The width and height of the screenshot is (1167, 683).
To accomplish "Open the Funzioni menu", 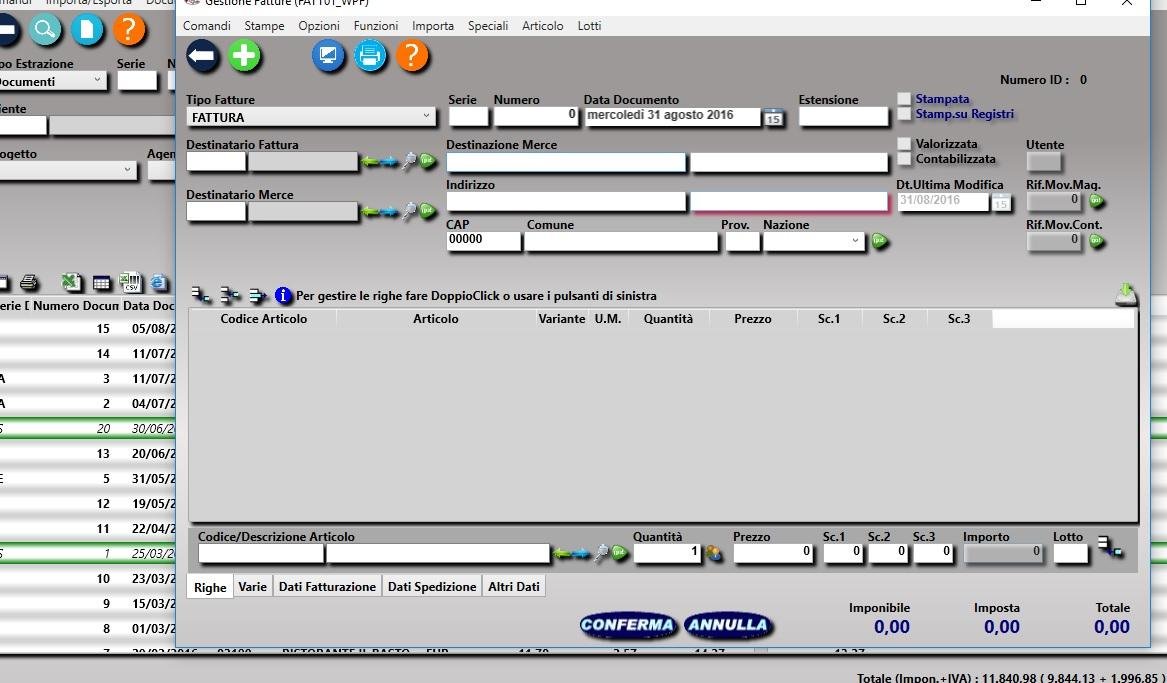I will click(375, 25).
